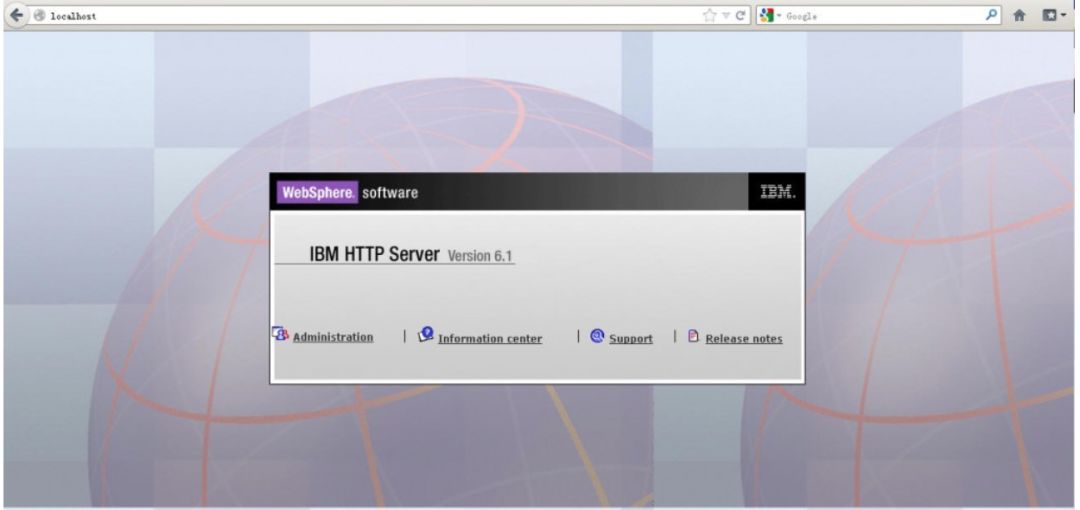
Task: Bookmark this page with the star icon
Action: 709,16
